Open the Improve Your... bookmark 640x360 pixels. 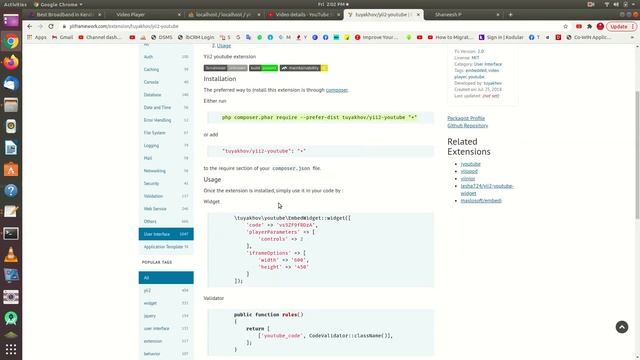pyautogui.click(x=376, y=37)
